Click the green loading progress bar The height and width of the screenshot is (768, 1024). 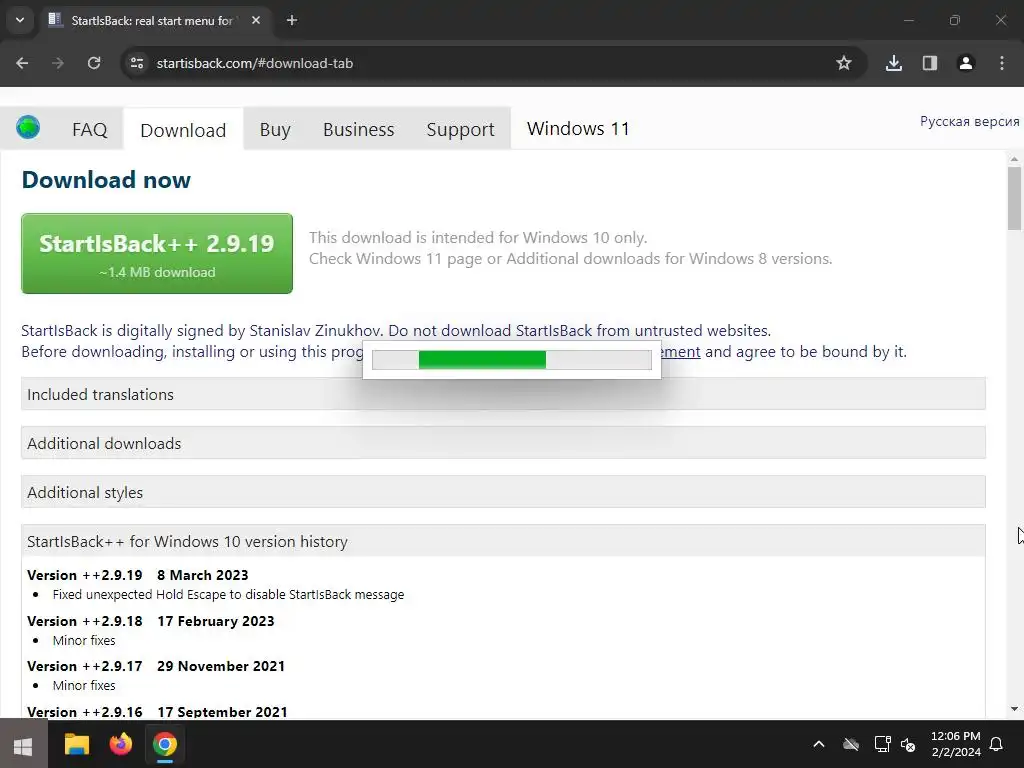coord(512,360)
